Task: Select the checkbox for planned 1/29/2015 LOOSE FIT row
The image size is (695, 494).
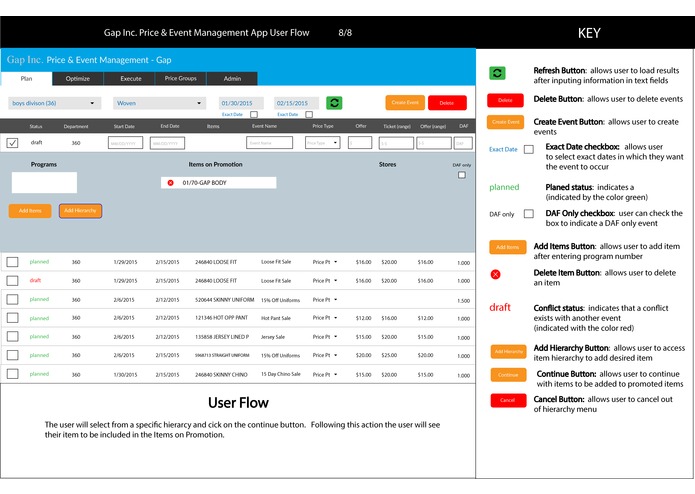Action: click(12, 262)
